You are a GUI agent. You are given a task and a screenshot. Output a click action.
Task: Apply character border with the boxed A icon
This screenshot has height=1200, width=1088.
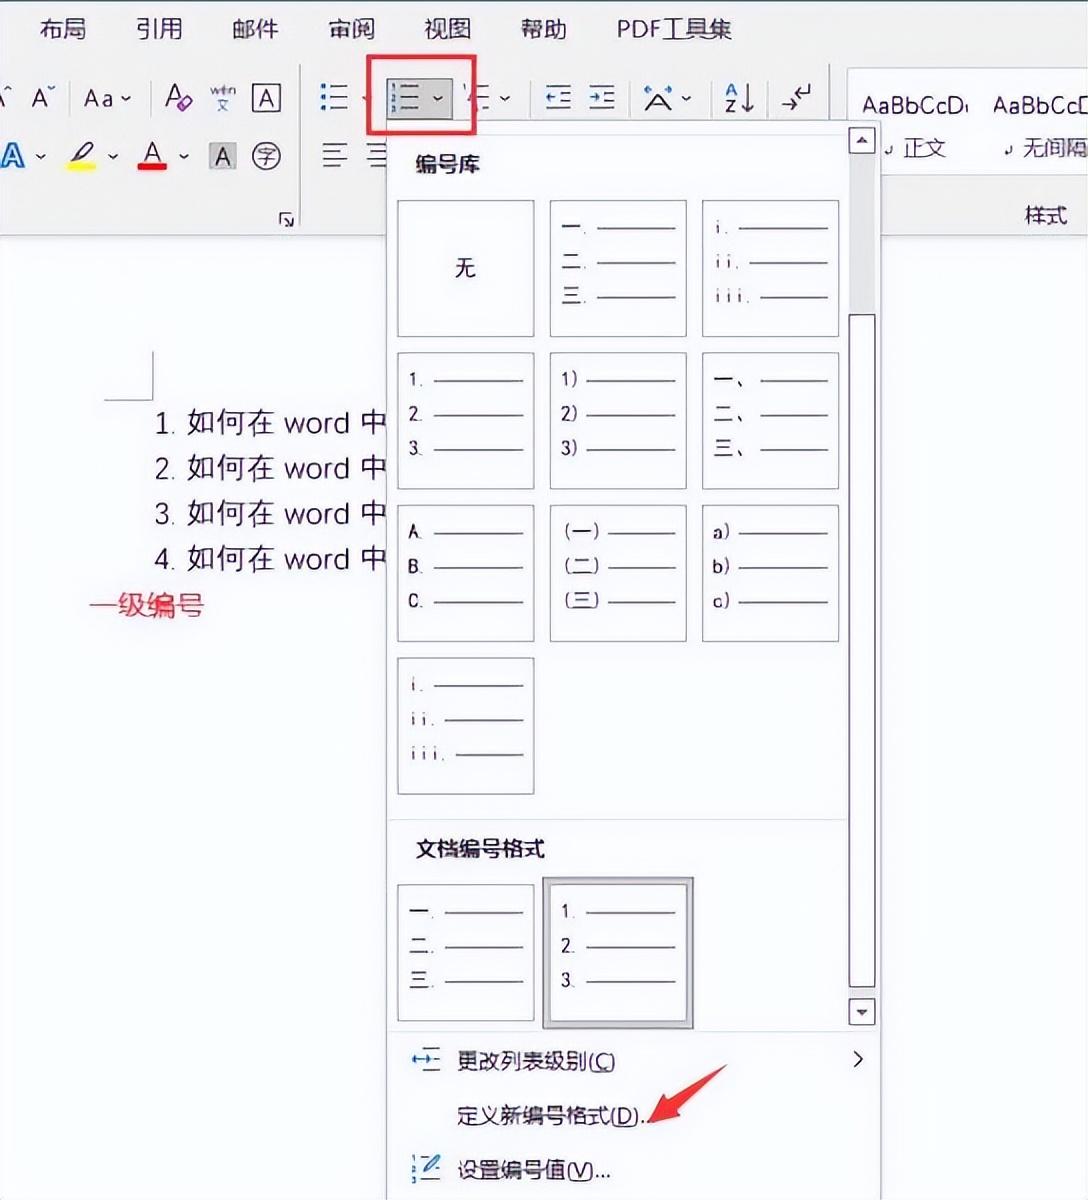click(x=266, y=98)
